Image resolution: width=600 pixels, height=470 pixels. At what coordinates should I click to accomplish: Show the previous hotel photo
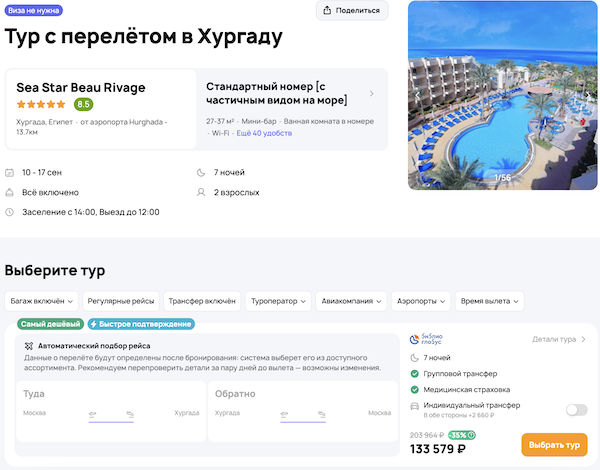[x=418, y=94]
